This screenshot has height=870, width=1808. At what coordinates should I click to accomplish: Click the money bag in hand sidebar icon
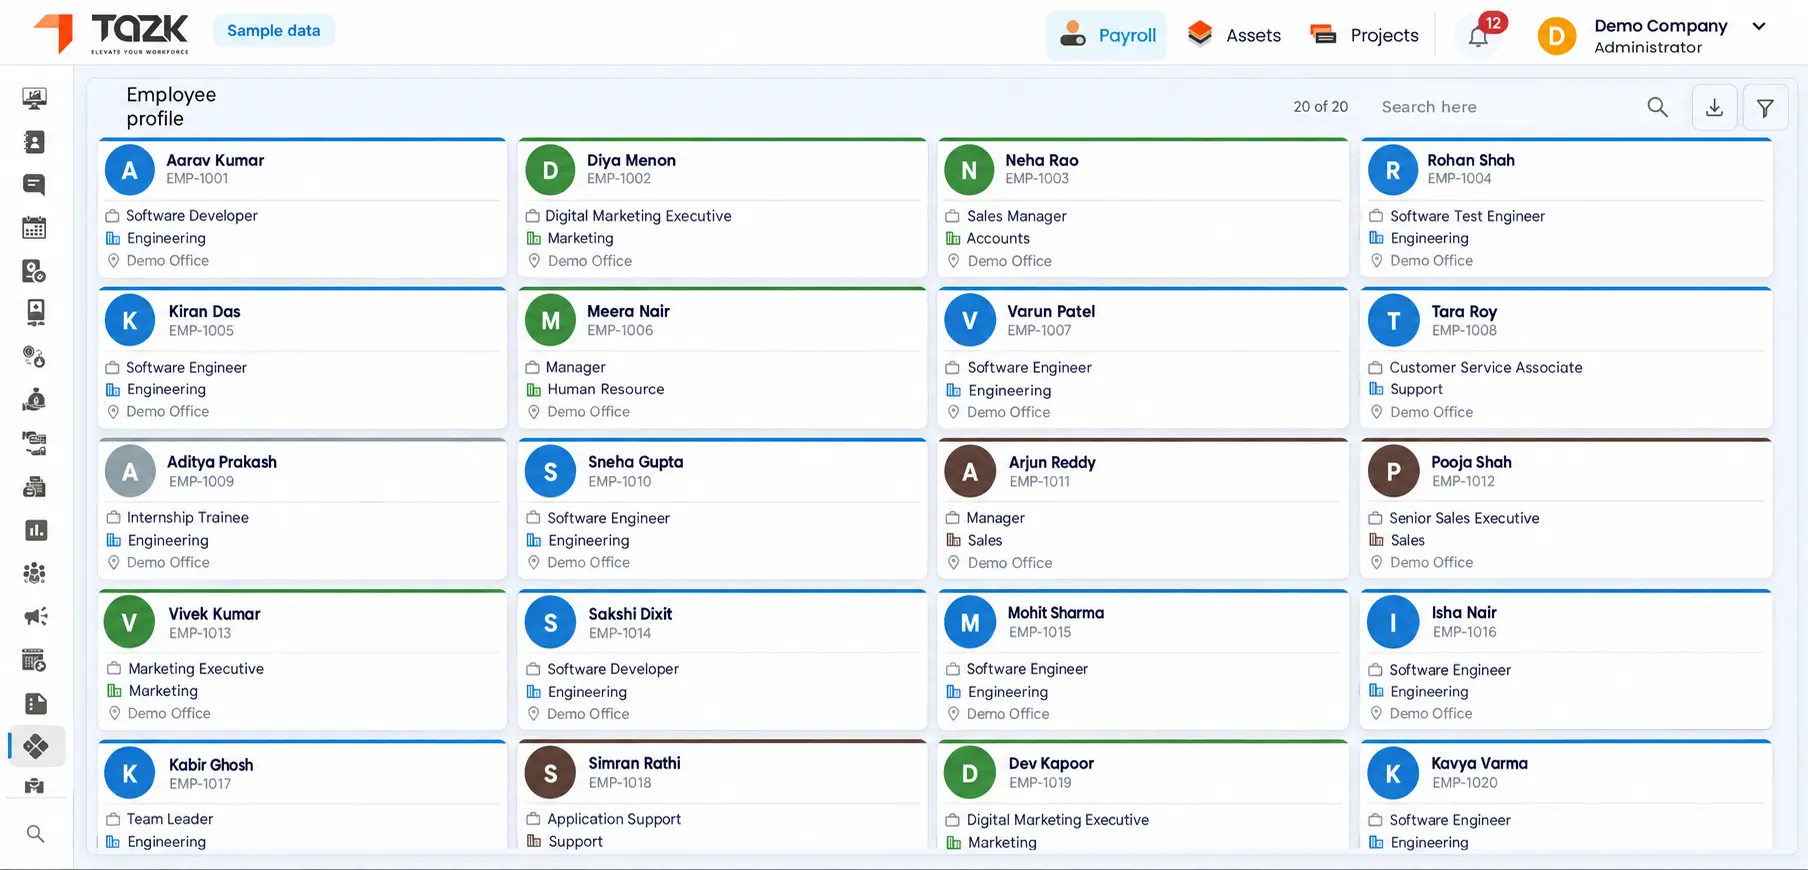[x=35, y=400]
